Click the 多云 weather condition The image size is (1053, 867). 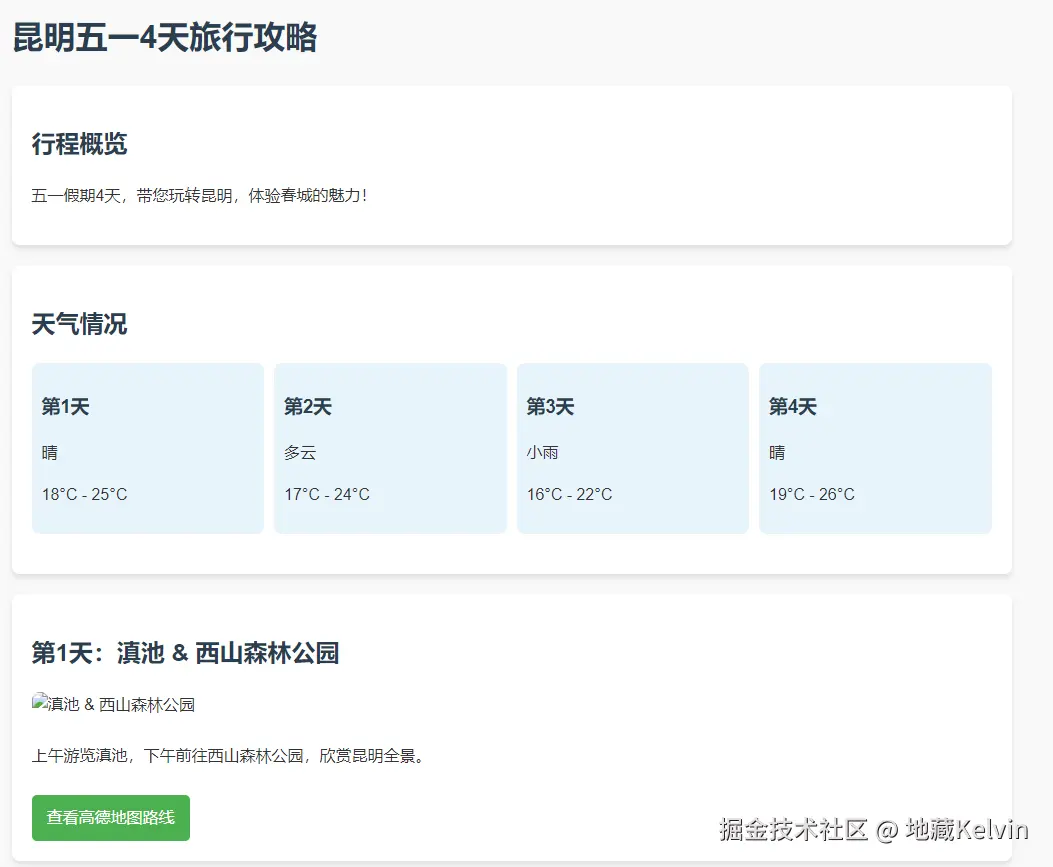click(x=300, y=453)
